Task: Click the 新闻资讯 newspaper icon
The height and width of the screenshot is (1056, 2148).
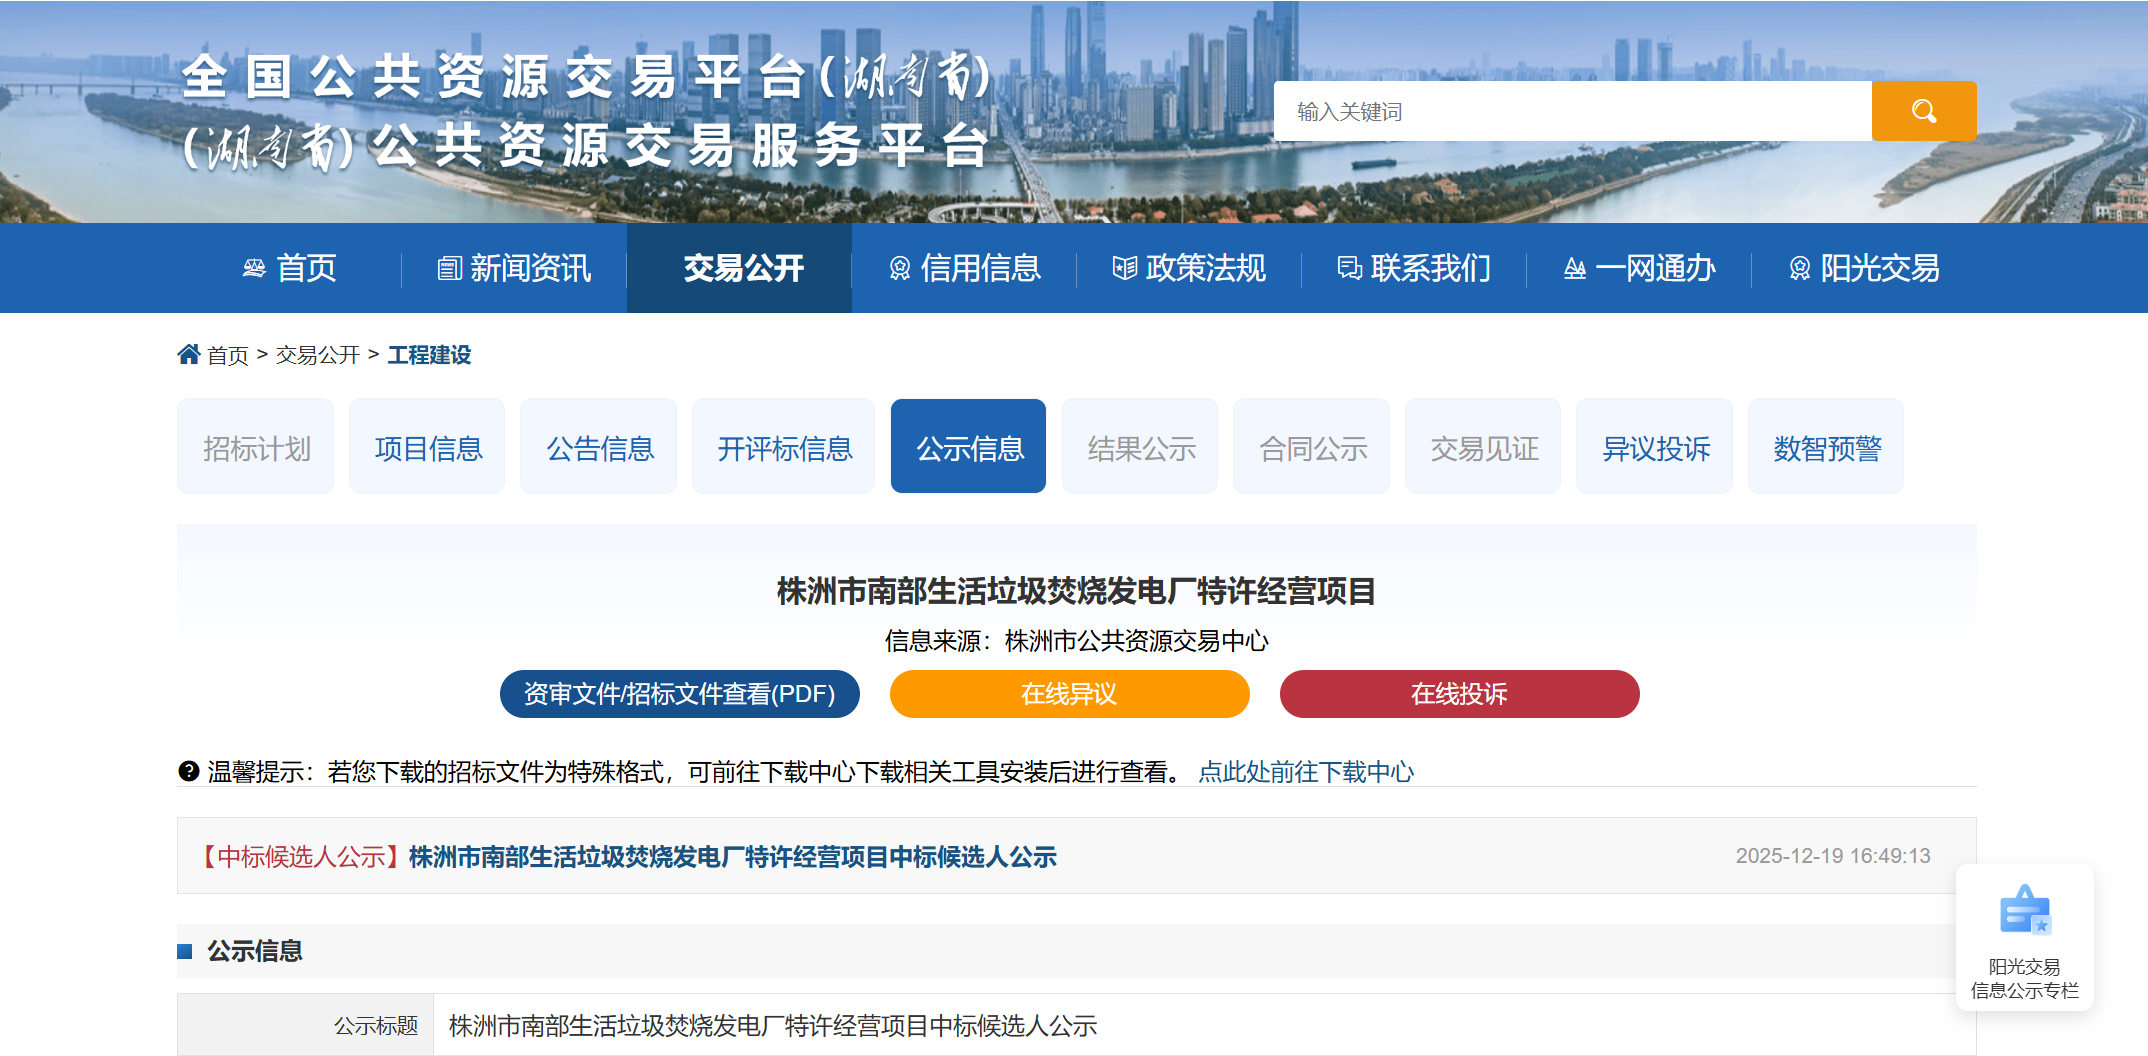Action: (449, 268)
